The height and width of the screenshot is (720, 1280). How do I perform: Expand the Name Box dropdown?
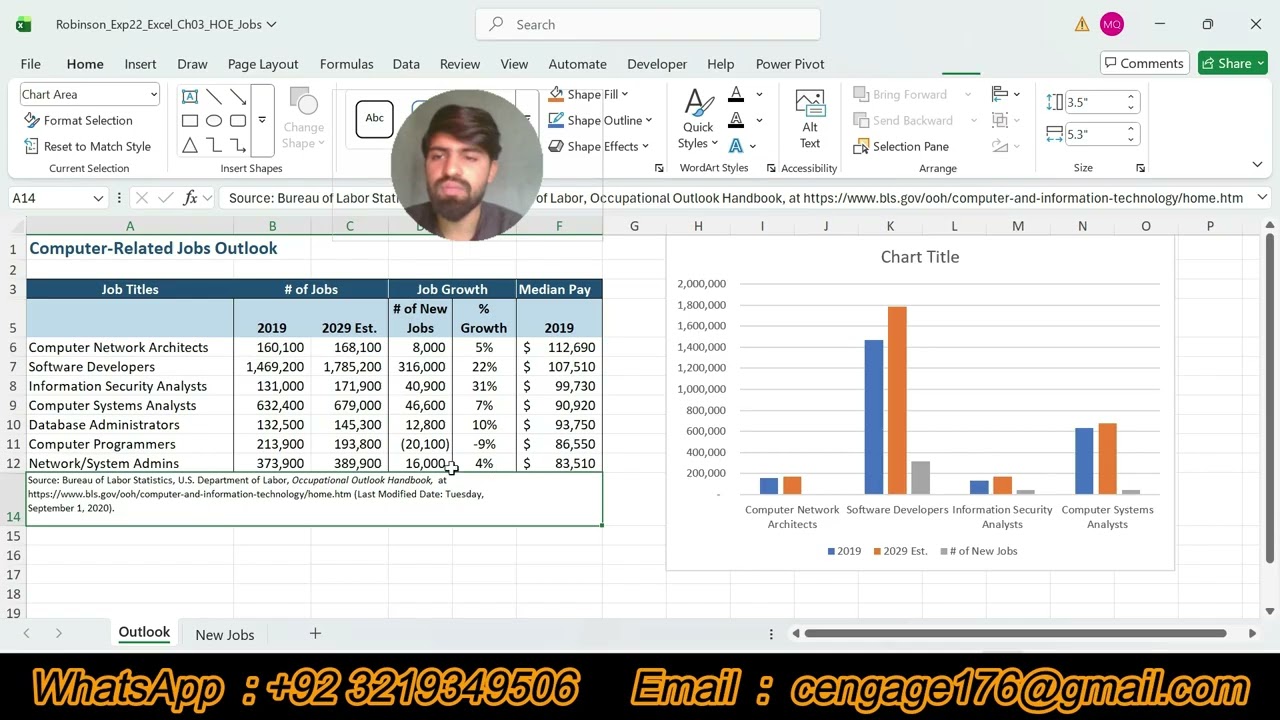click(x=97, y=198)
